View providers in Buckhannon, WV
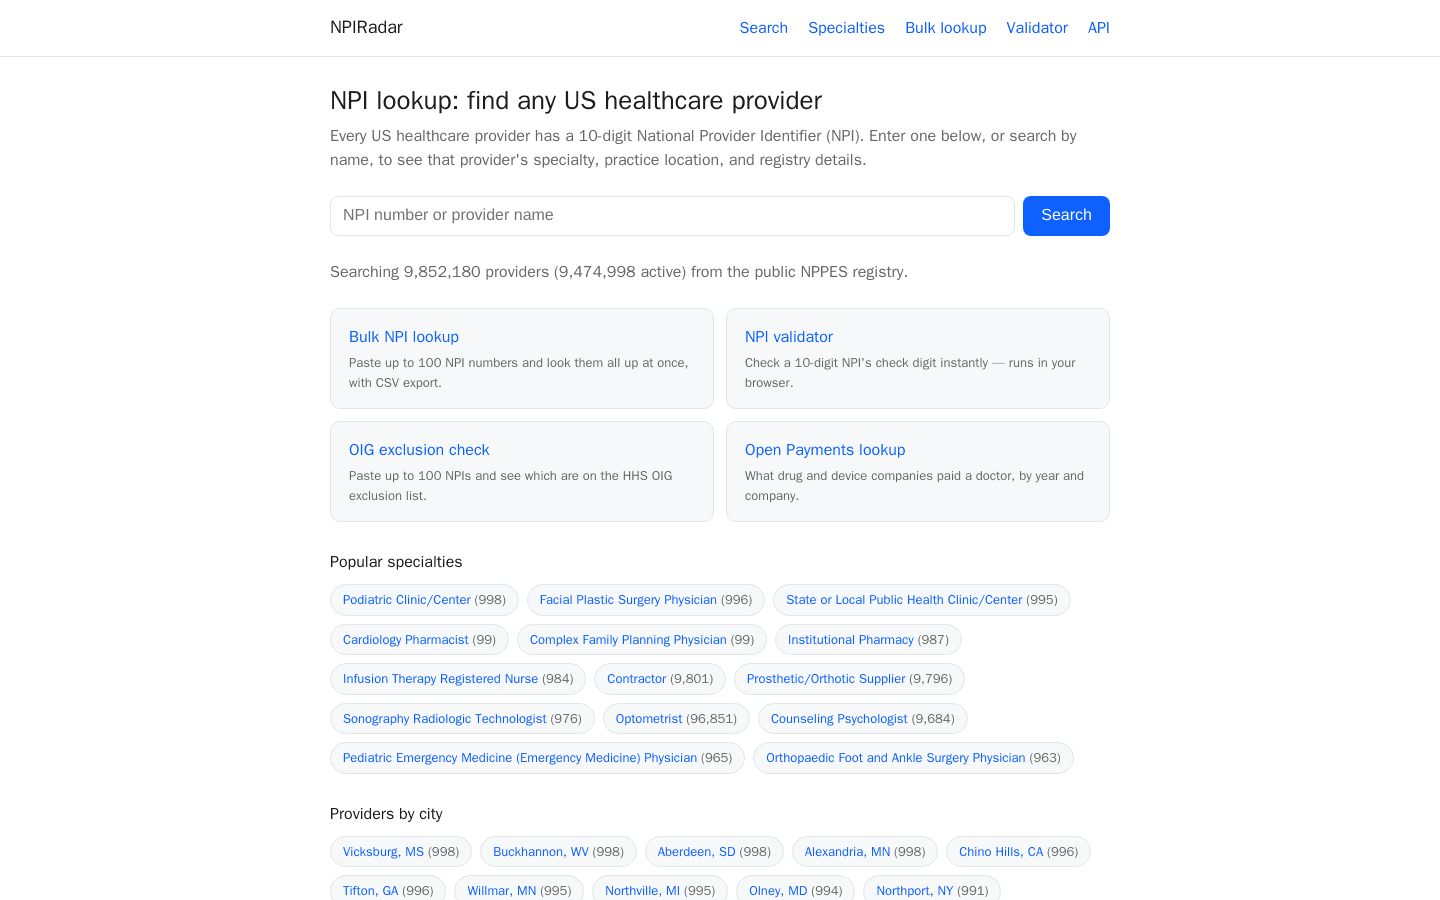The width and height of the screenshot is (1440, 900). click(x=558, y=852)
